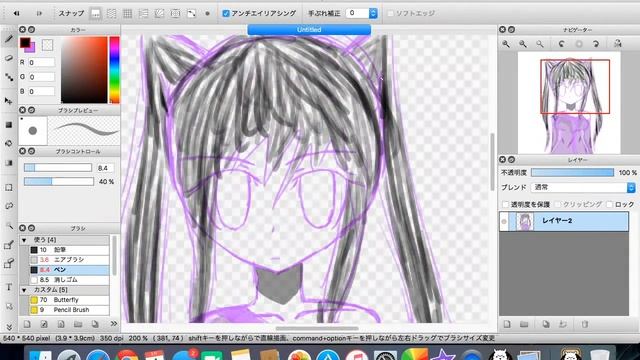Click the brush opacity slider at 40%
Image resolution: width=640 pixels, height=360 pixels.
[x=58, y=181]
